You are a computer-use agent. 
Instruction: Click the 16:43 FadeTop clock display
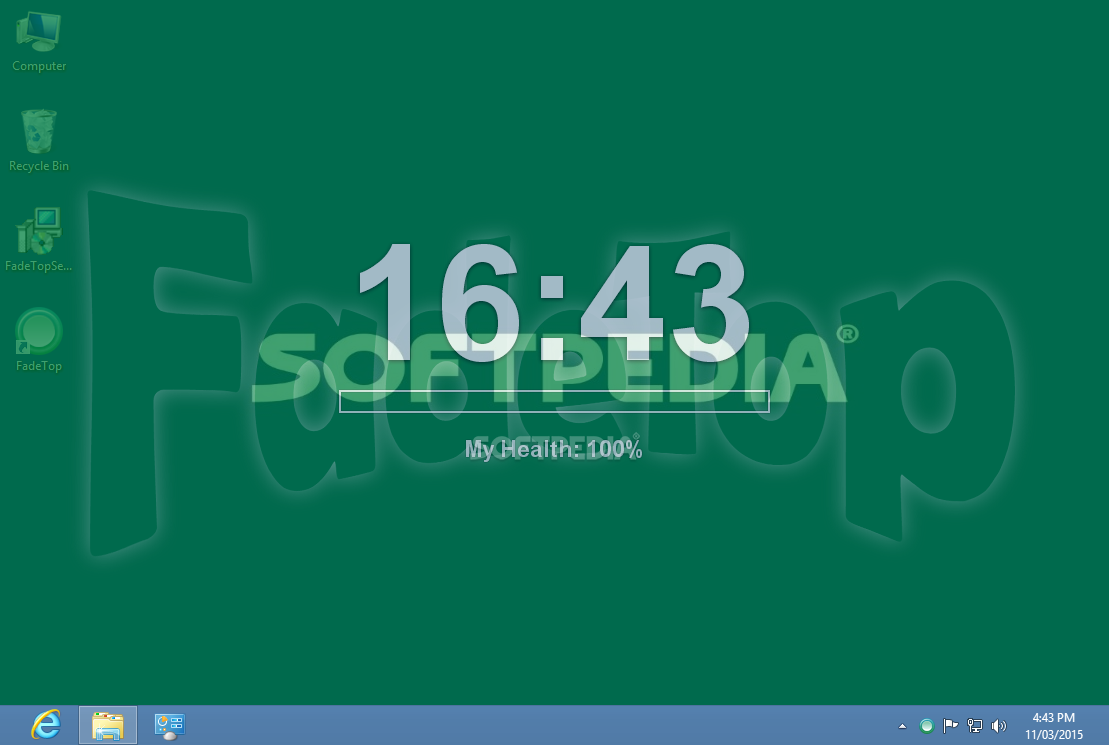click(554, 302)
